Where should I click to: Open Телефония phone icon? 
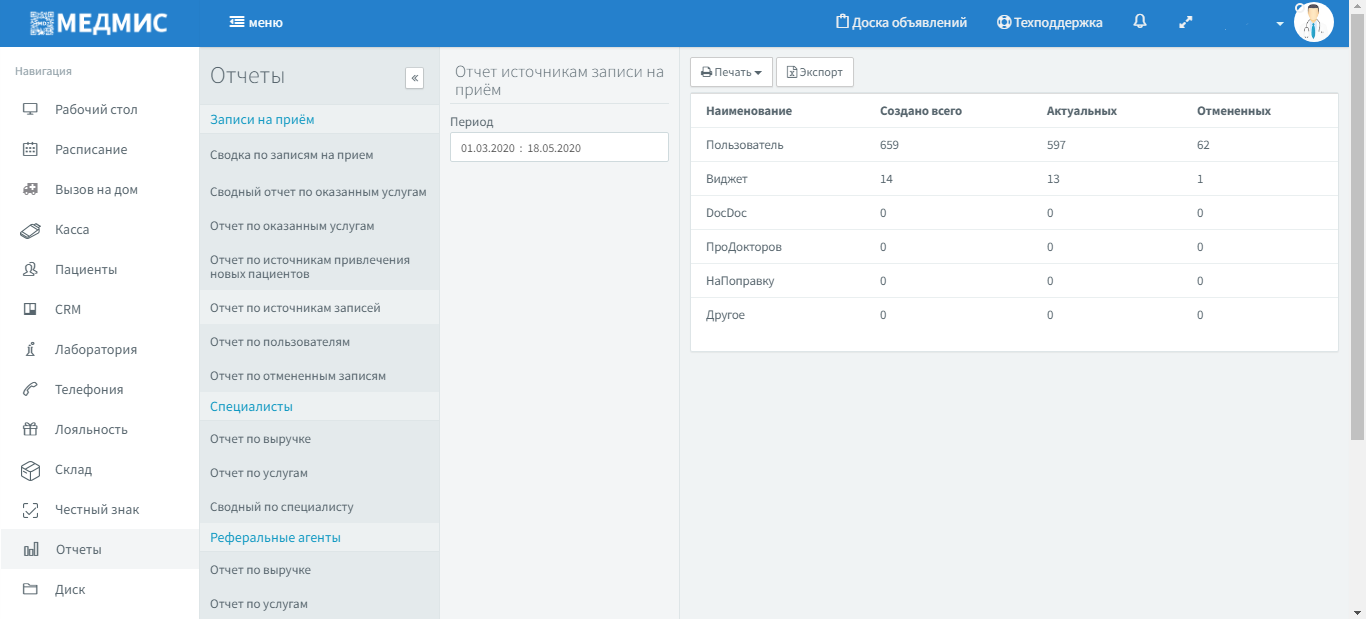[30, 389]
